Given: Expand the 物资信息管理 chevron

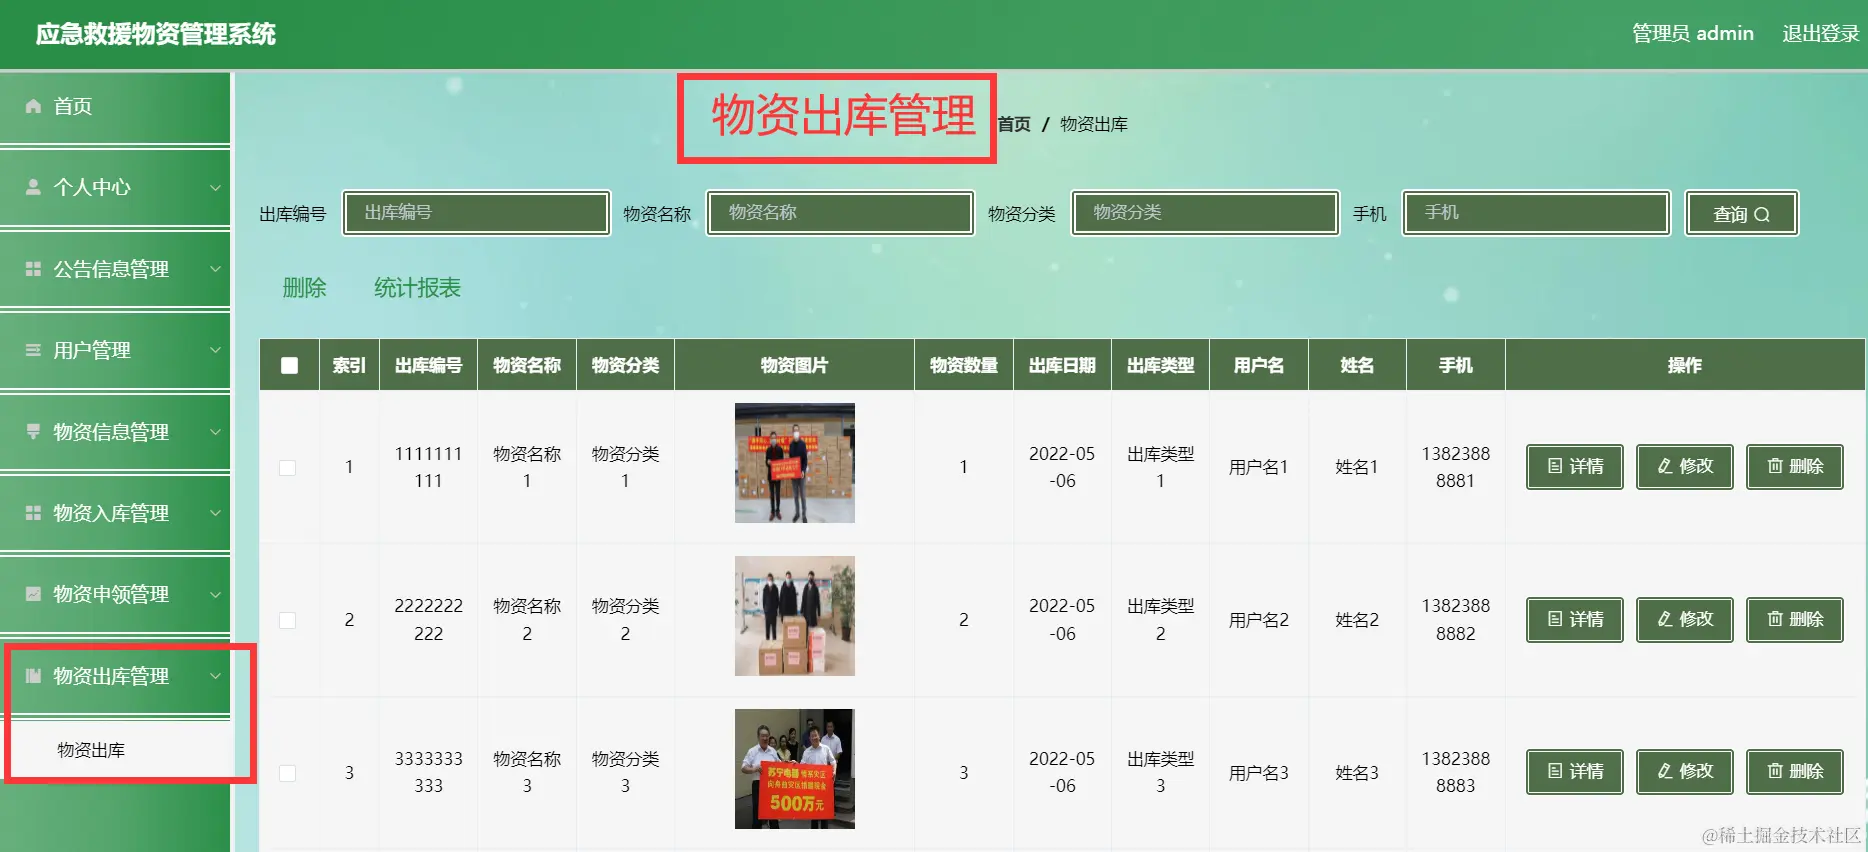Looking at the screenshot, I should click(x=215, y=432).
